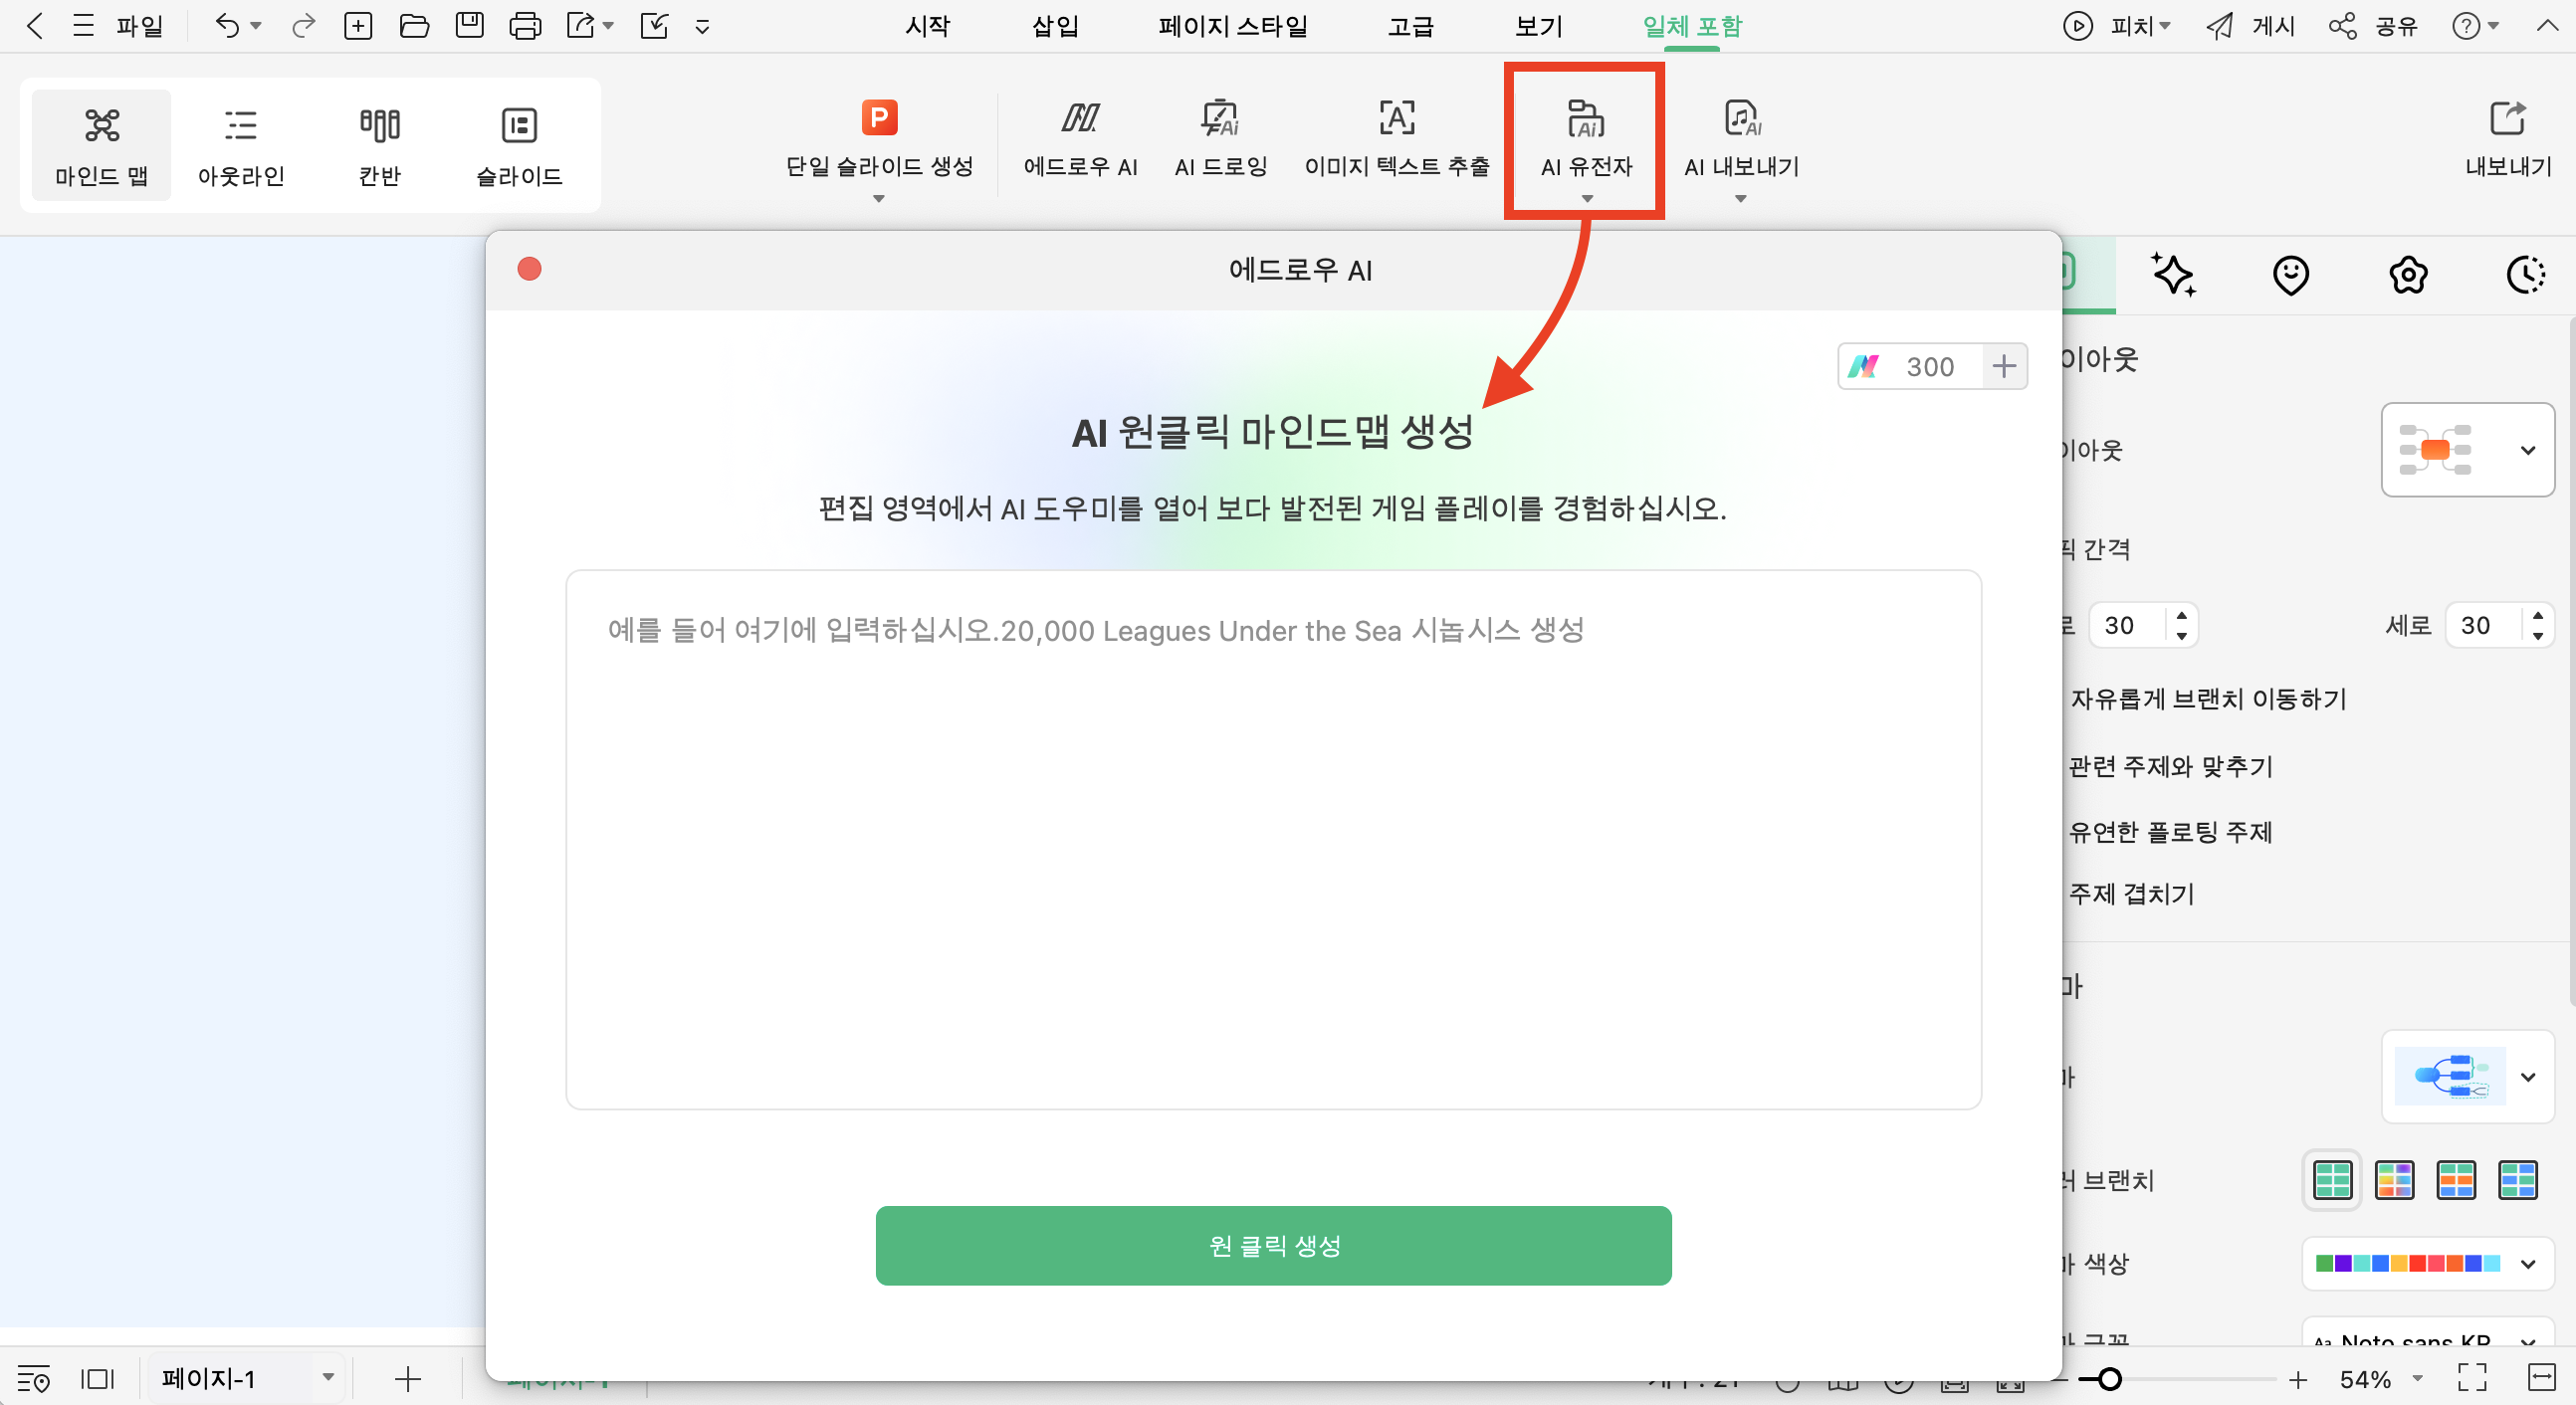Select the first green rainbow branch swatch
2576x1405 pixels.
point(2333,1180)
